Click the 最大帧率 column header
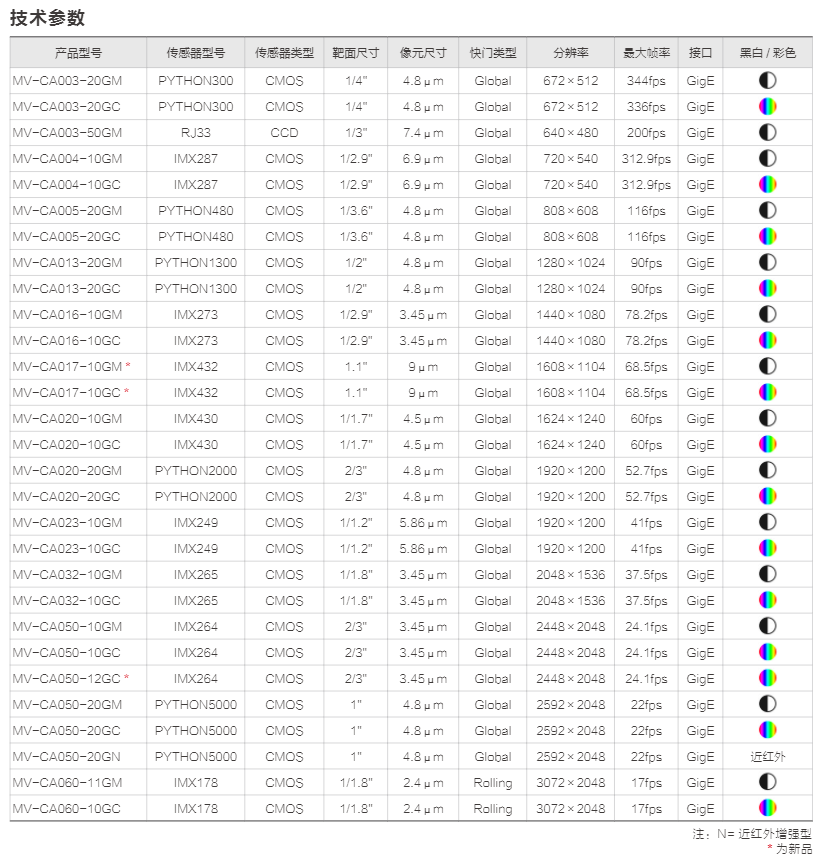This screenshot has height=859, width=822. (x=646, y=53)
